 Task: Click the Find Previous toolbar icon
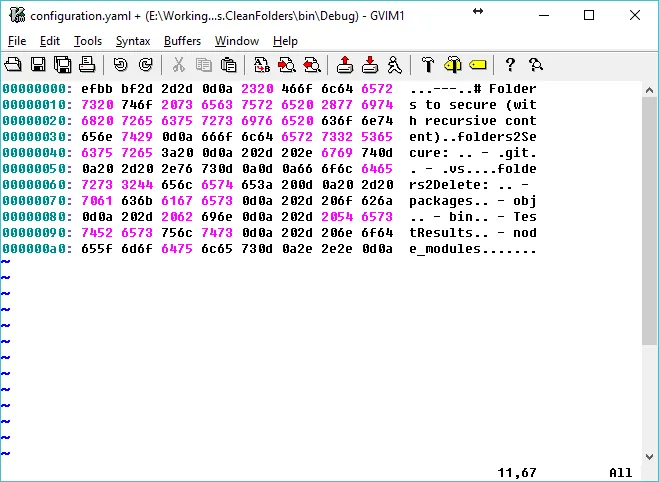312,65
